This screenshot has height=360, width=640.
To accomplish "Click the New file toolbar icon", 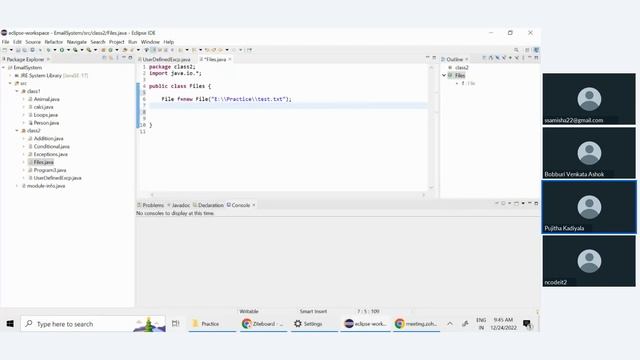I will (x=4, y=50).
